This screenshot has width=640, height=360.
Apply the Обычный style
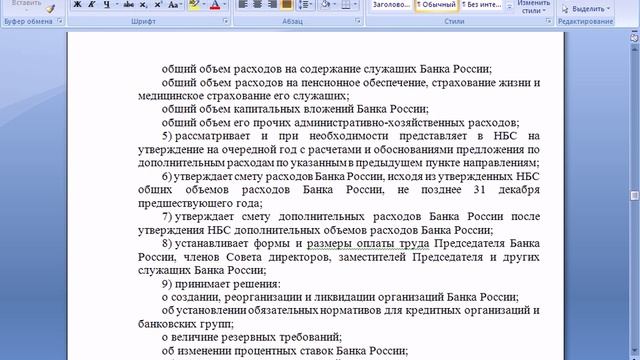pos(436,5)
